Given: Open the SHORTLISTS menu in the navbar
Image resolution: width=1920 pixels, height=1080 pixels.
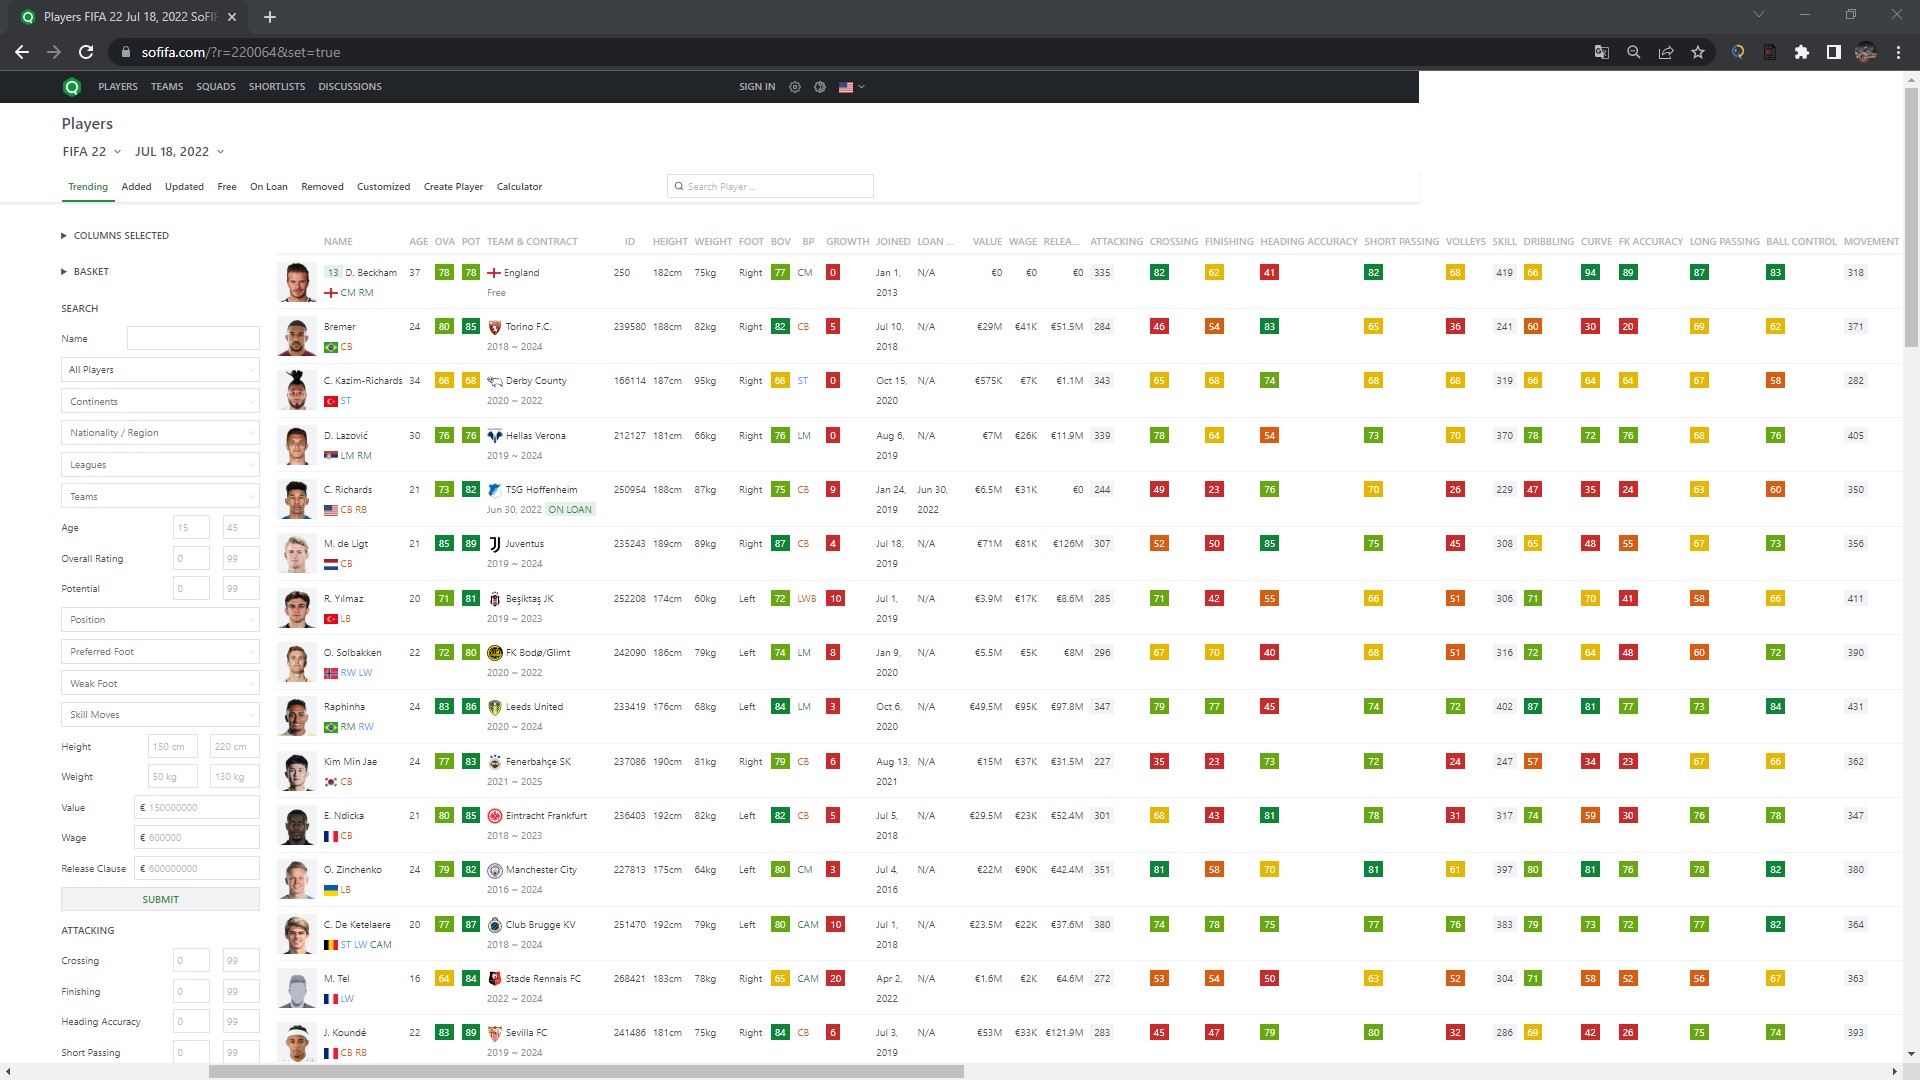Looking at the screenshot, I should 277,87.
